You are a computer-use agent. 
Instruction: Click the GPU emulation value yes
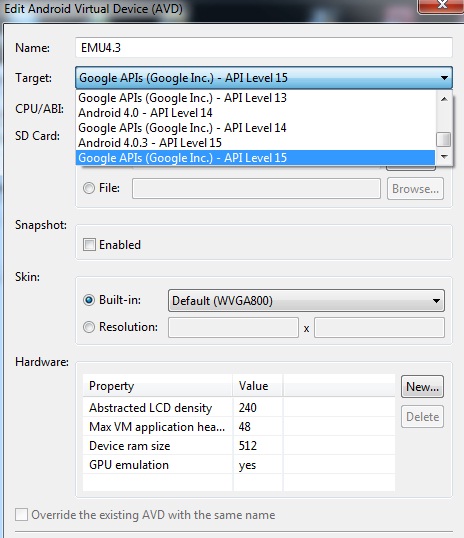(247, 465)
